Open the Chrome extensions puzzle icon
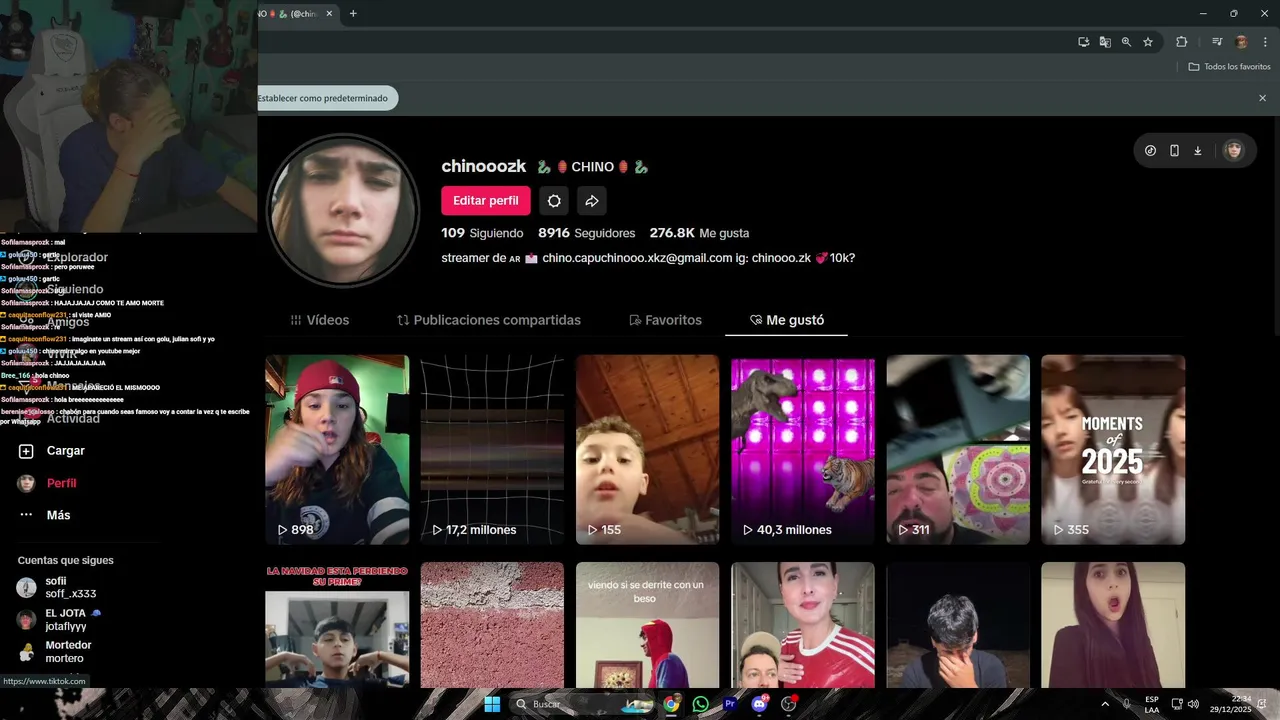Screen dimensions: 1280x720 1182,42
